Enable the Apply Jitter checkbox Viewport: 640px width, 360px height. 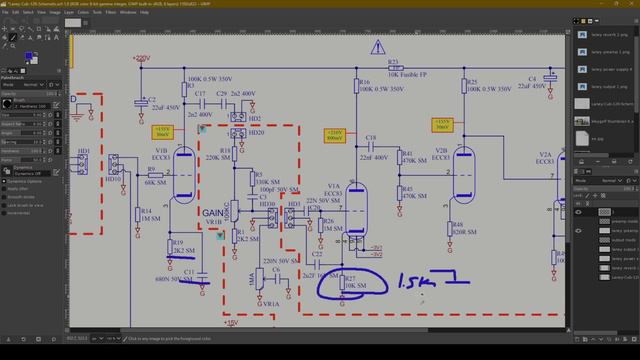(x=4, y=189)
